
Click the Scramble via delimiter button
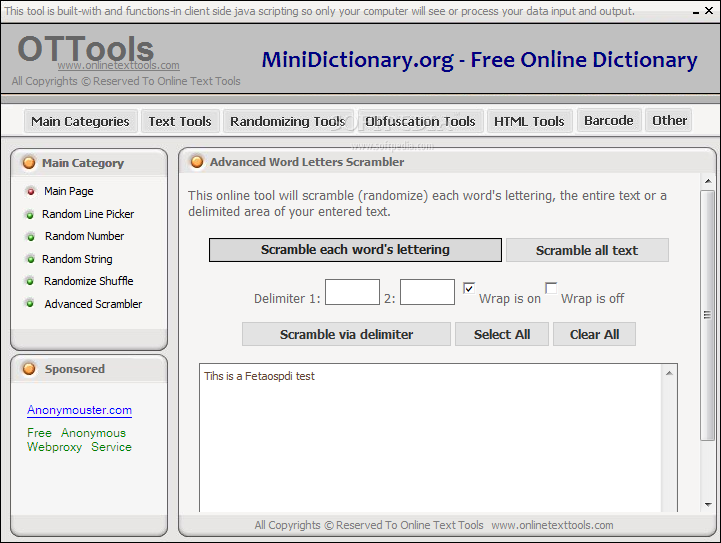[346, 334]
